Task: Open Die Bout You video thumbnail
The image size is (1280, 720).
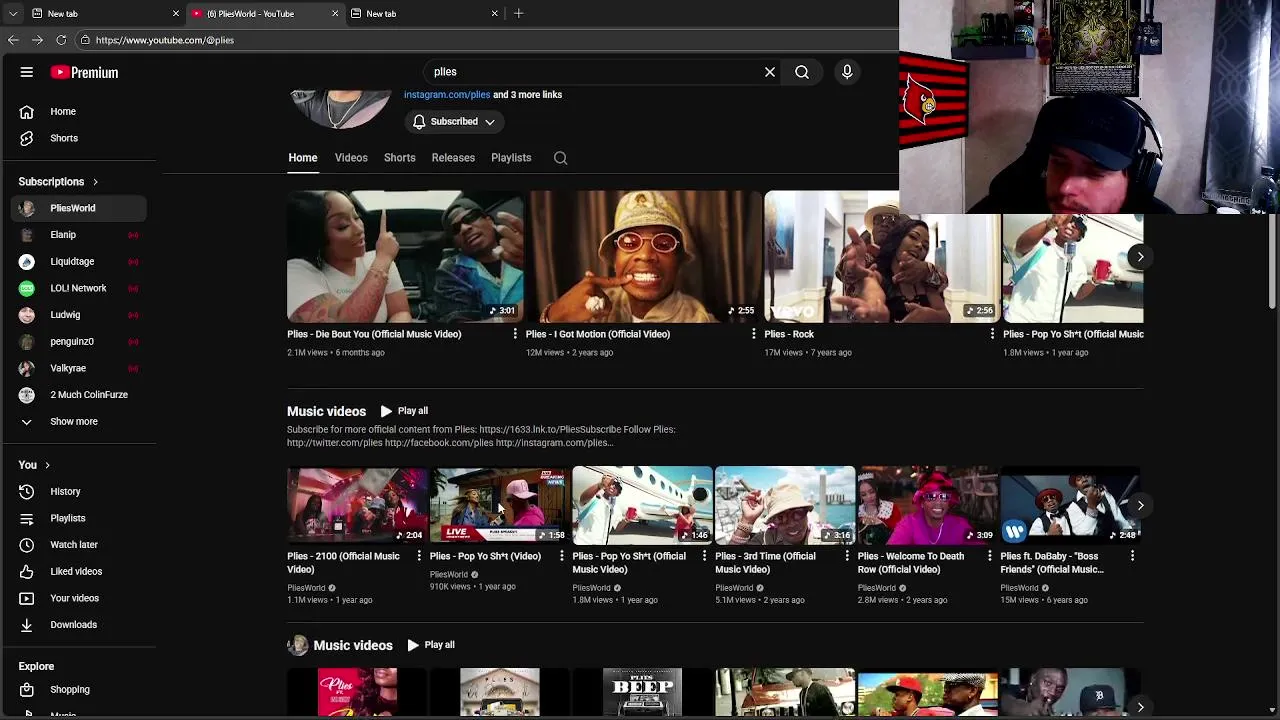Action: pos(405,257)
